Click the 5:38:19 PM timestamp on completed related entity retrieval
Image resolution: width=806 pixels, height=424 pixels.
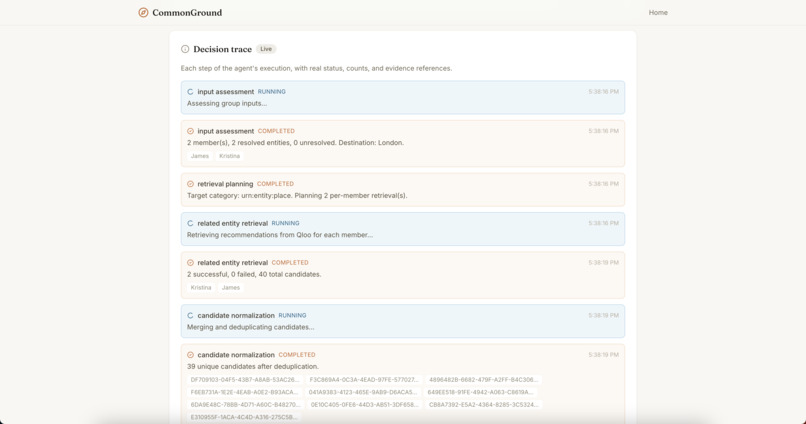click(x=603, y=263)
